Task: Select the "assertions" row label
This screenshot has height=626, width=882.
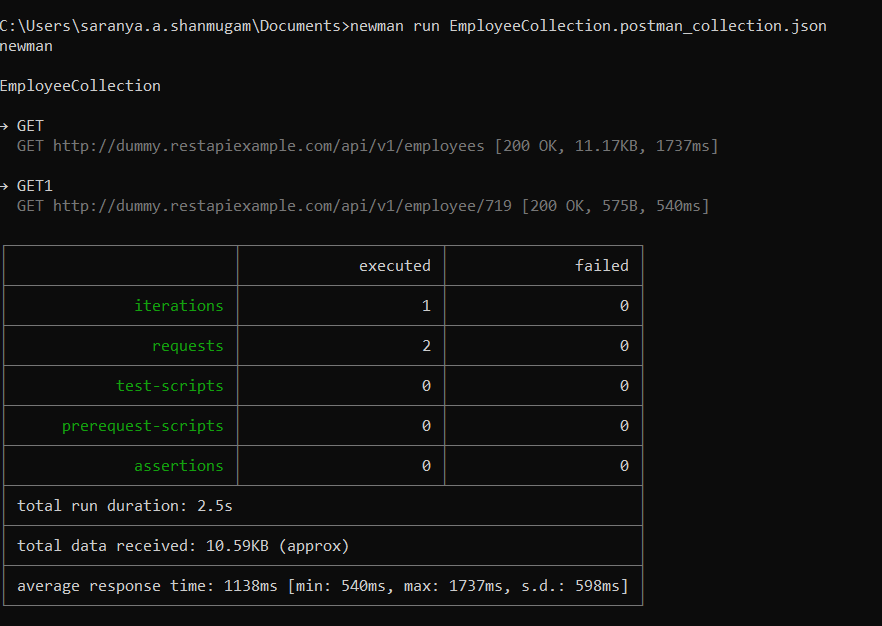Action: pos(179,466)
